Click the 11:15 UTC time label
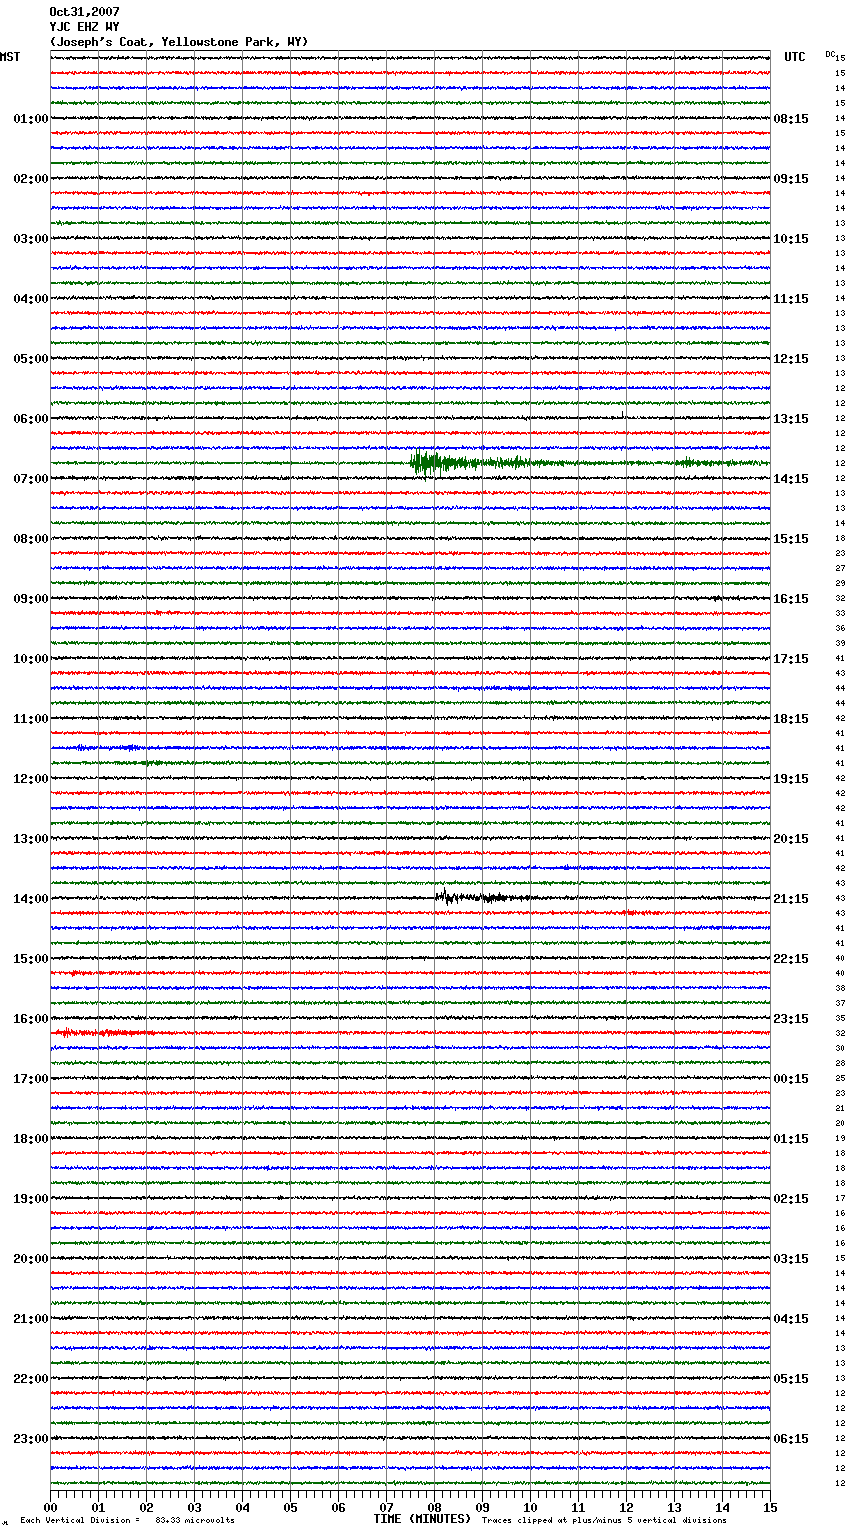 pyautogui.click(x=791, y=299)
